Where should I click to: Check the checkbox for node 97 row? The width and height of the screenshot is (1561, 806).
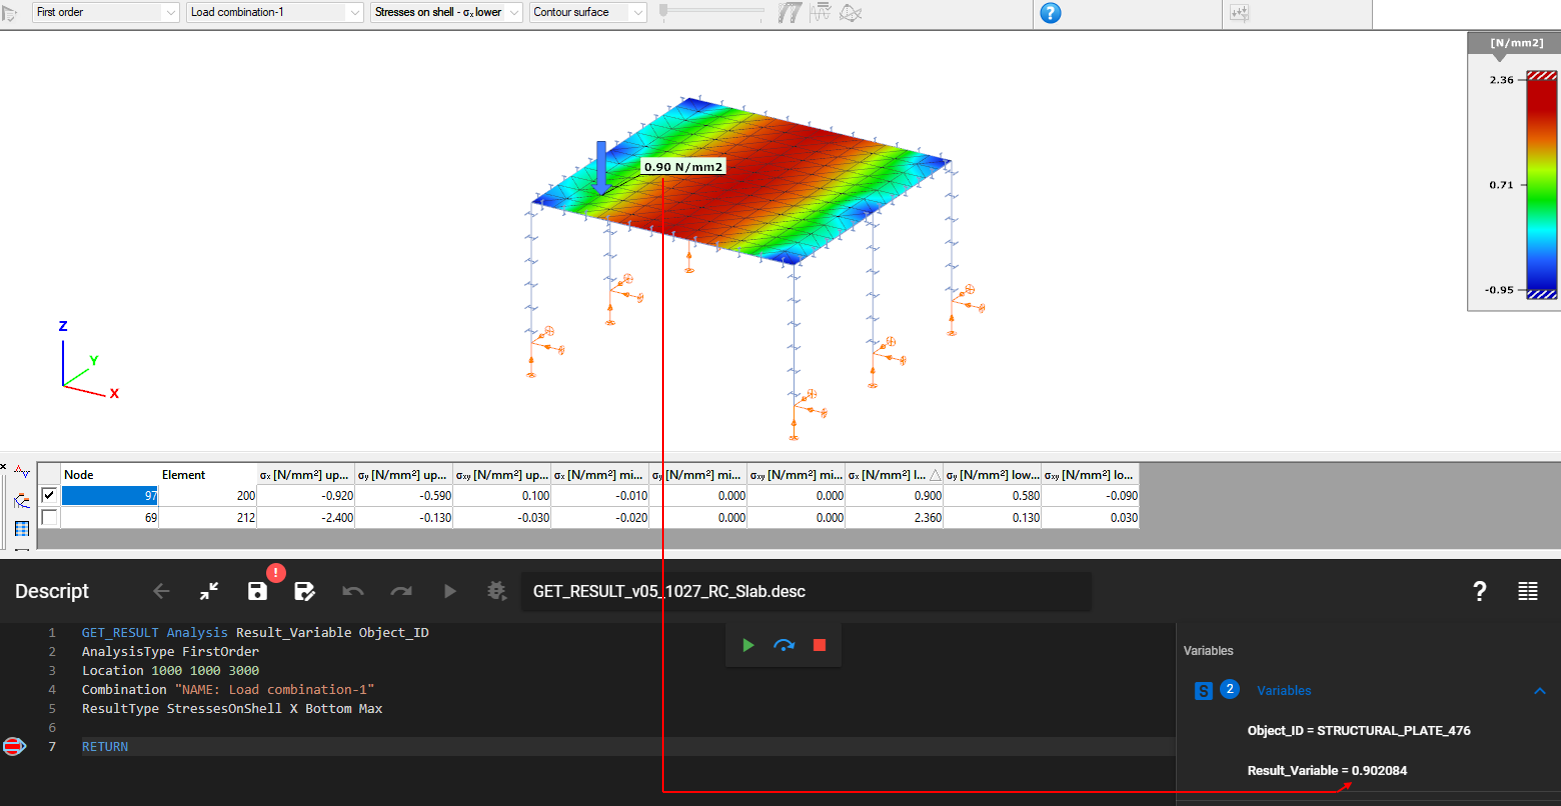(x=49, y=495)
